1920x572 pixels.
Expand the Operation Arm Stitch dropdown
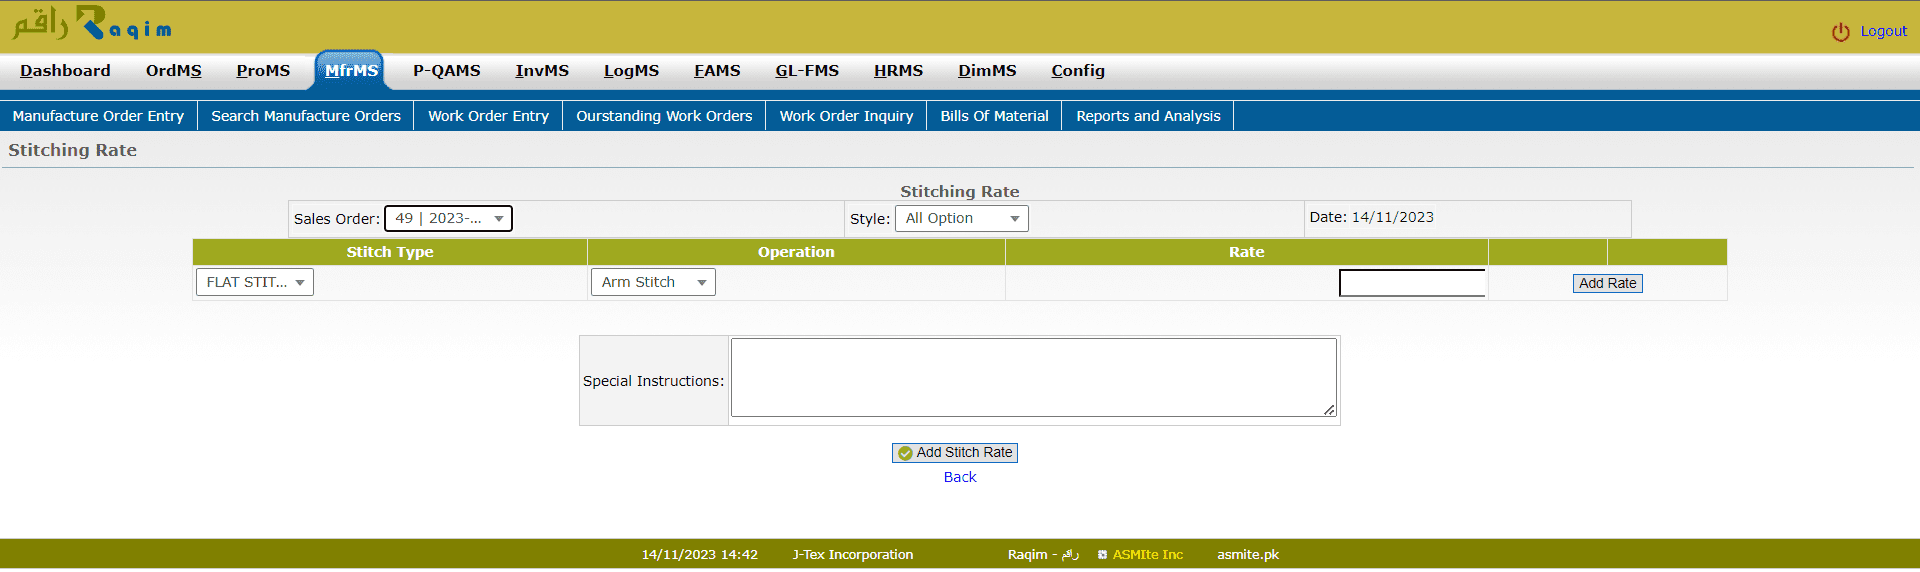point(652,282)
